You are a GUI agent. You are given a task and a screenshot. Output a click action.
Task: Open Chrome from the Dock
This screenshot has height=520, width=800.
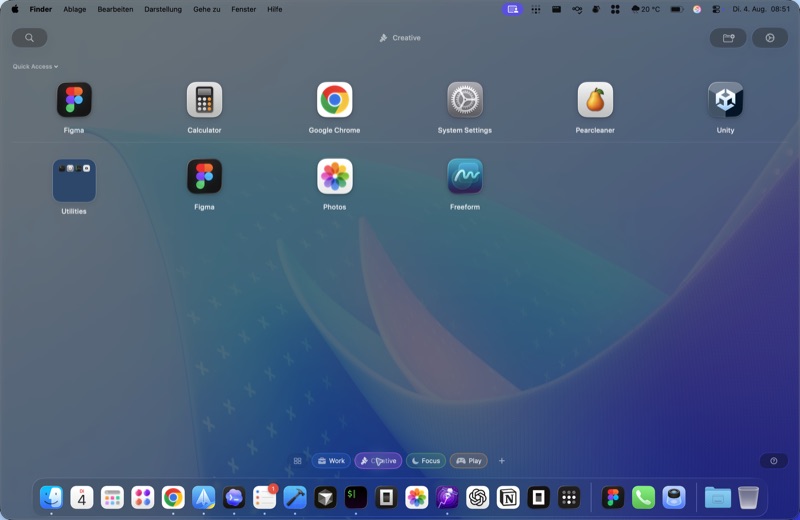173,497
